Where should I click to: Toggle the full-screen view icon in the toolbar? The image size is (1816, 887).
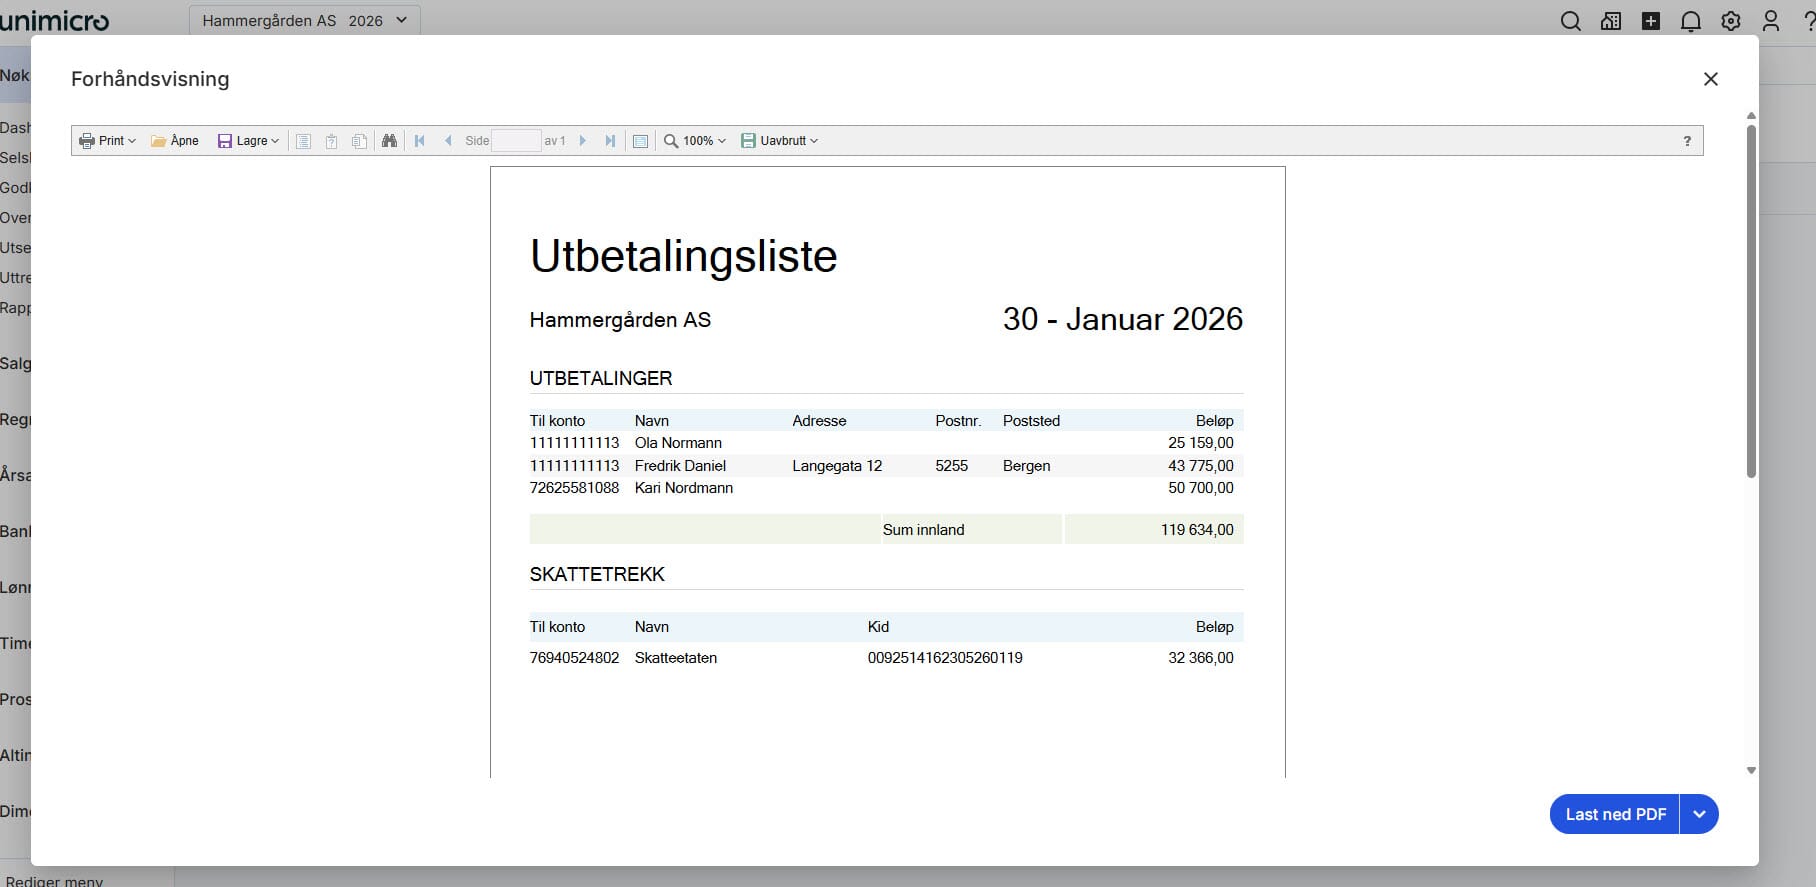641,141
